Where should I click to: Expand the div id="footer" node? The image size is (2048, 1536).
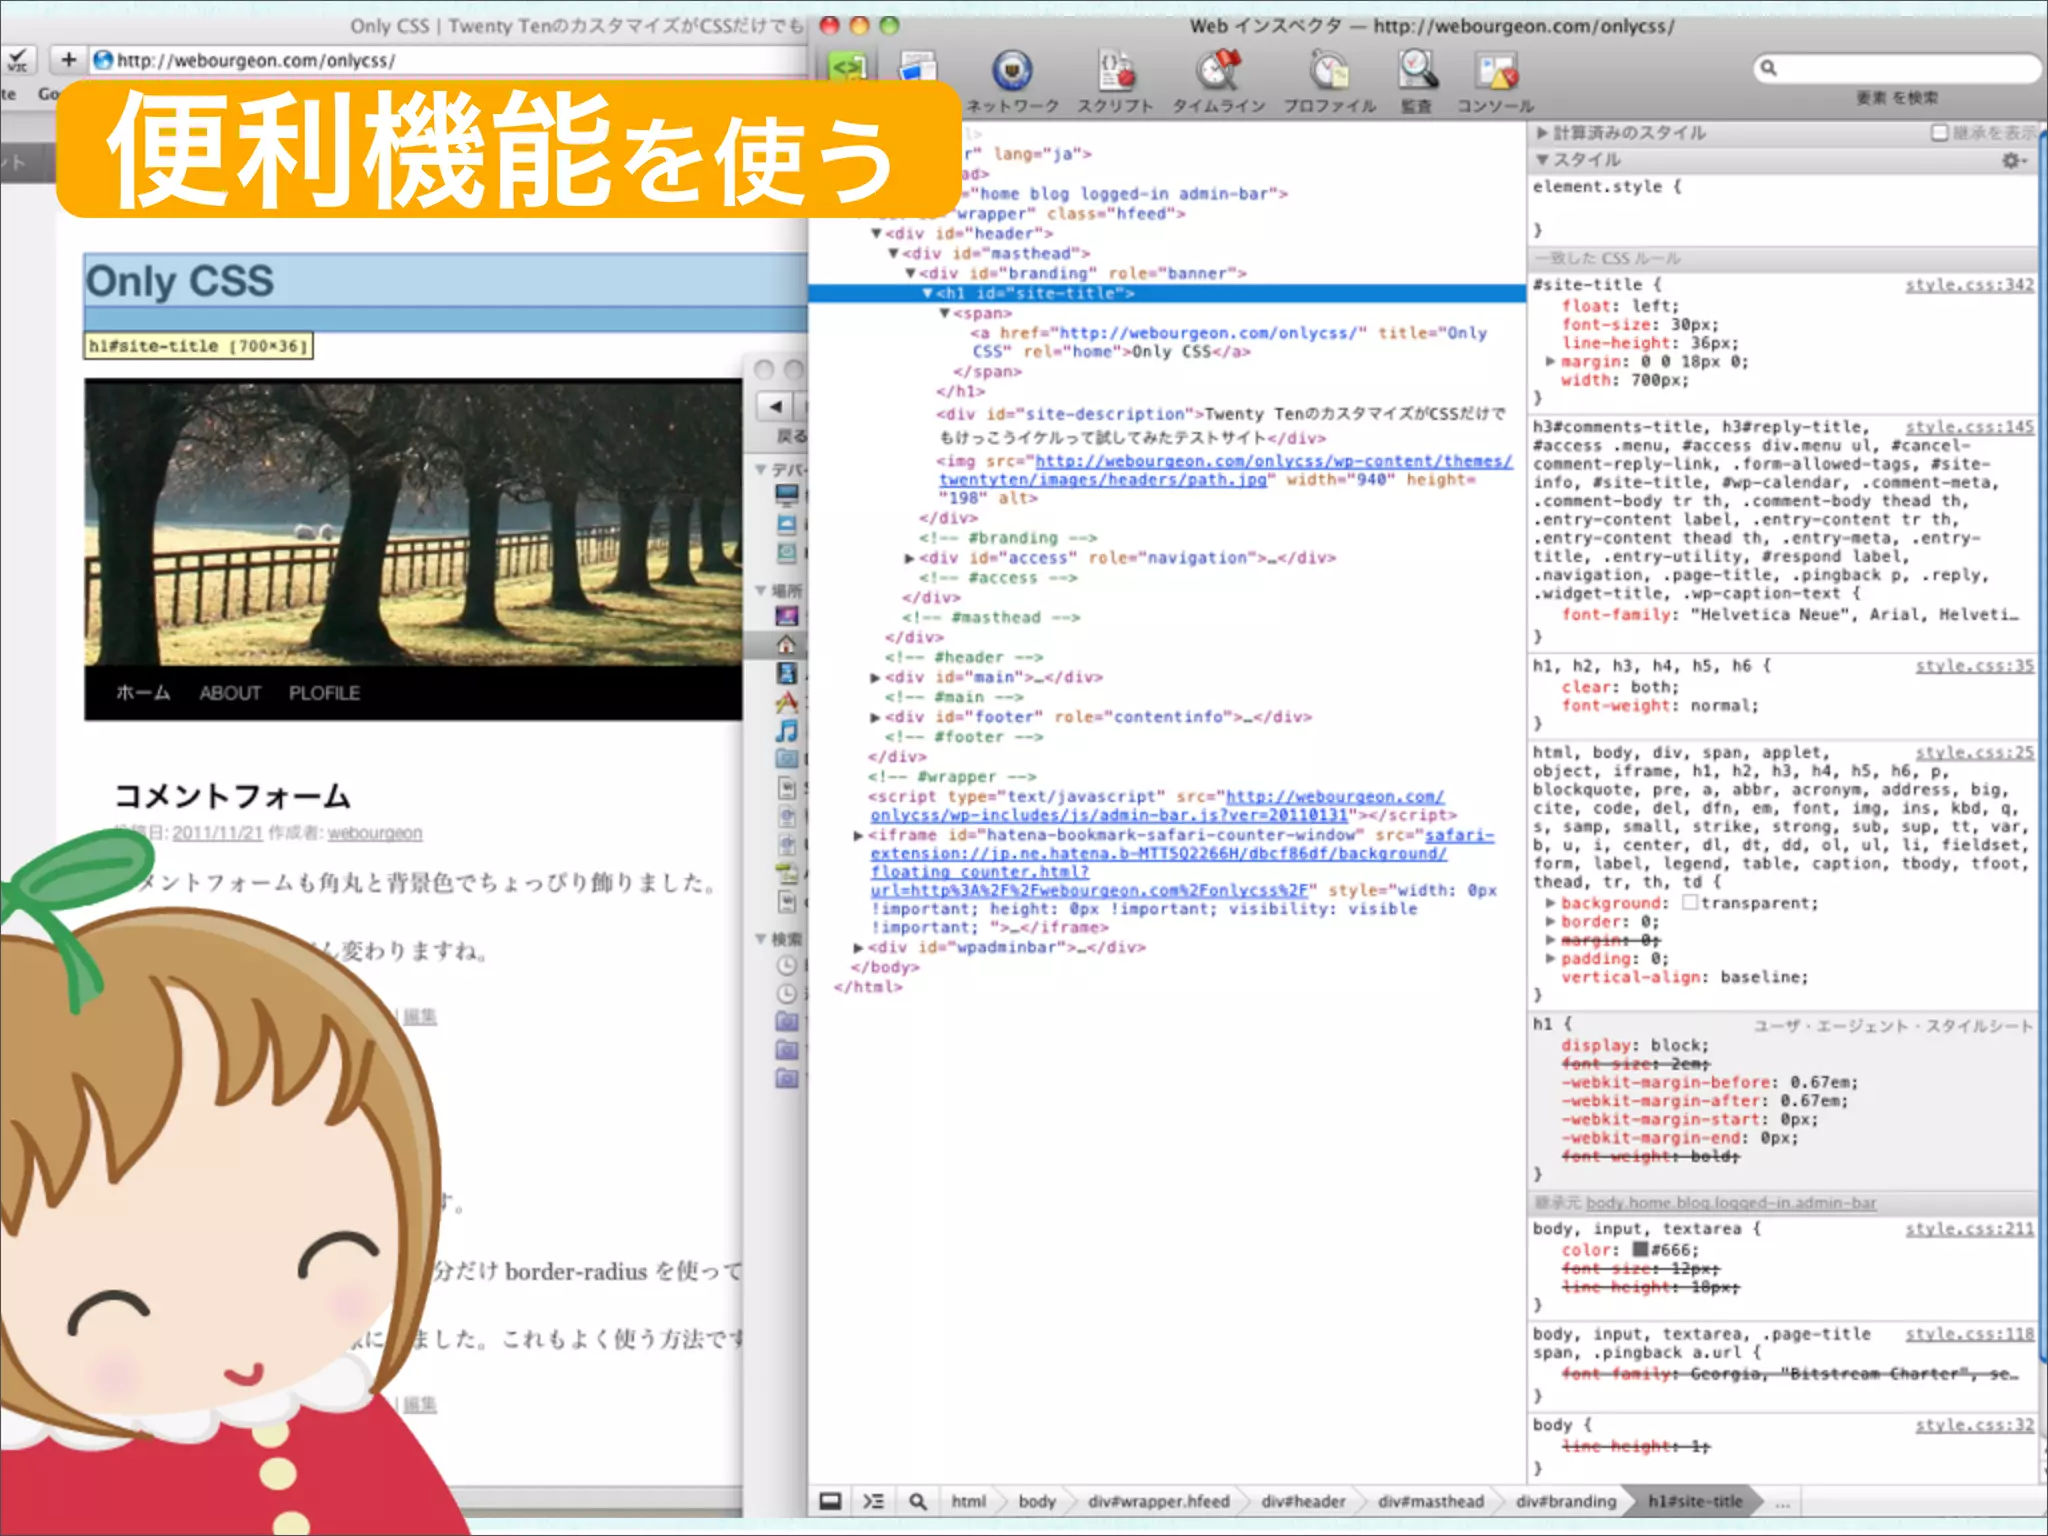point(875,718)
